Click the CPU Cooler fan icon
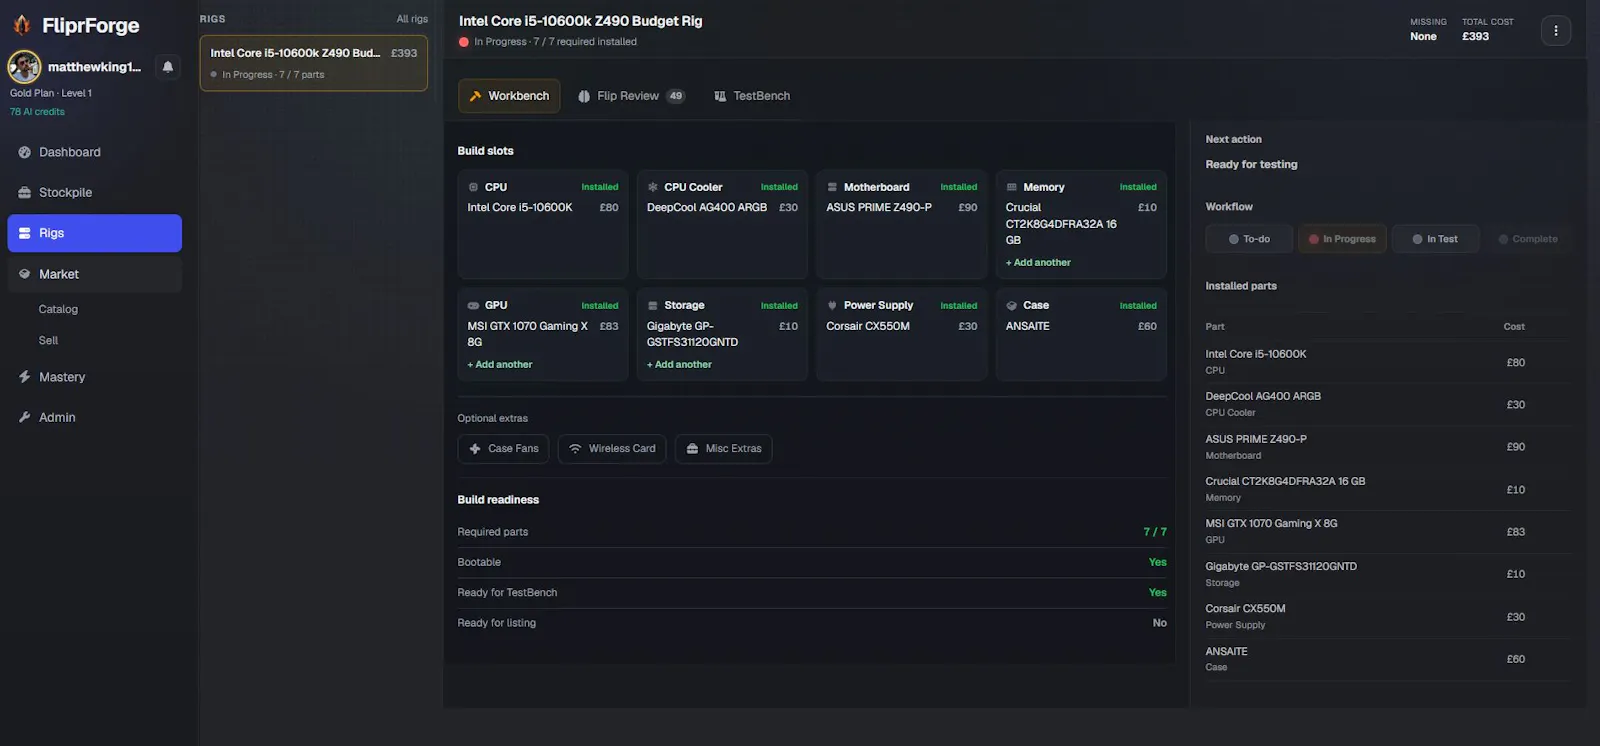Screen dimensions: 1600x746 [x=653, y=187]
